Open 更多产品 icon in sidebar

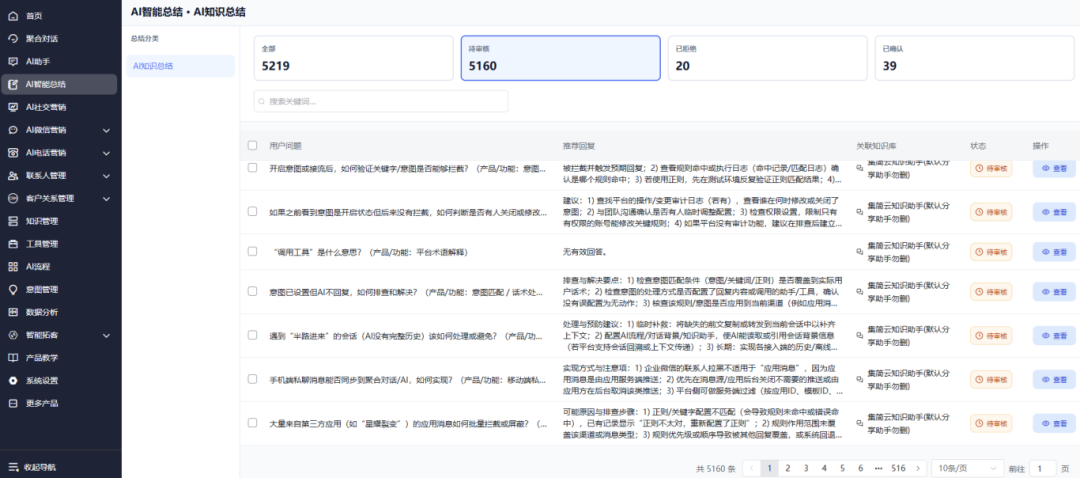click(x=12, y=403)
